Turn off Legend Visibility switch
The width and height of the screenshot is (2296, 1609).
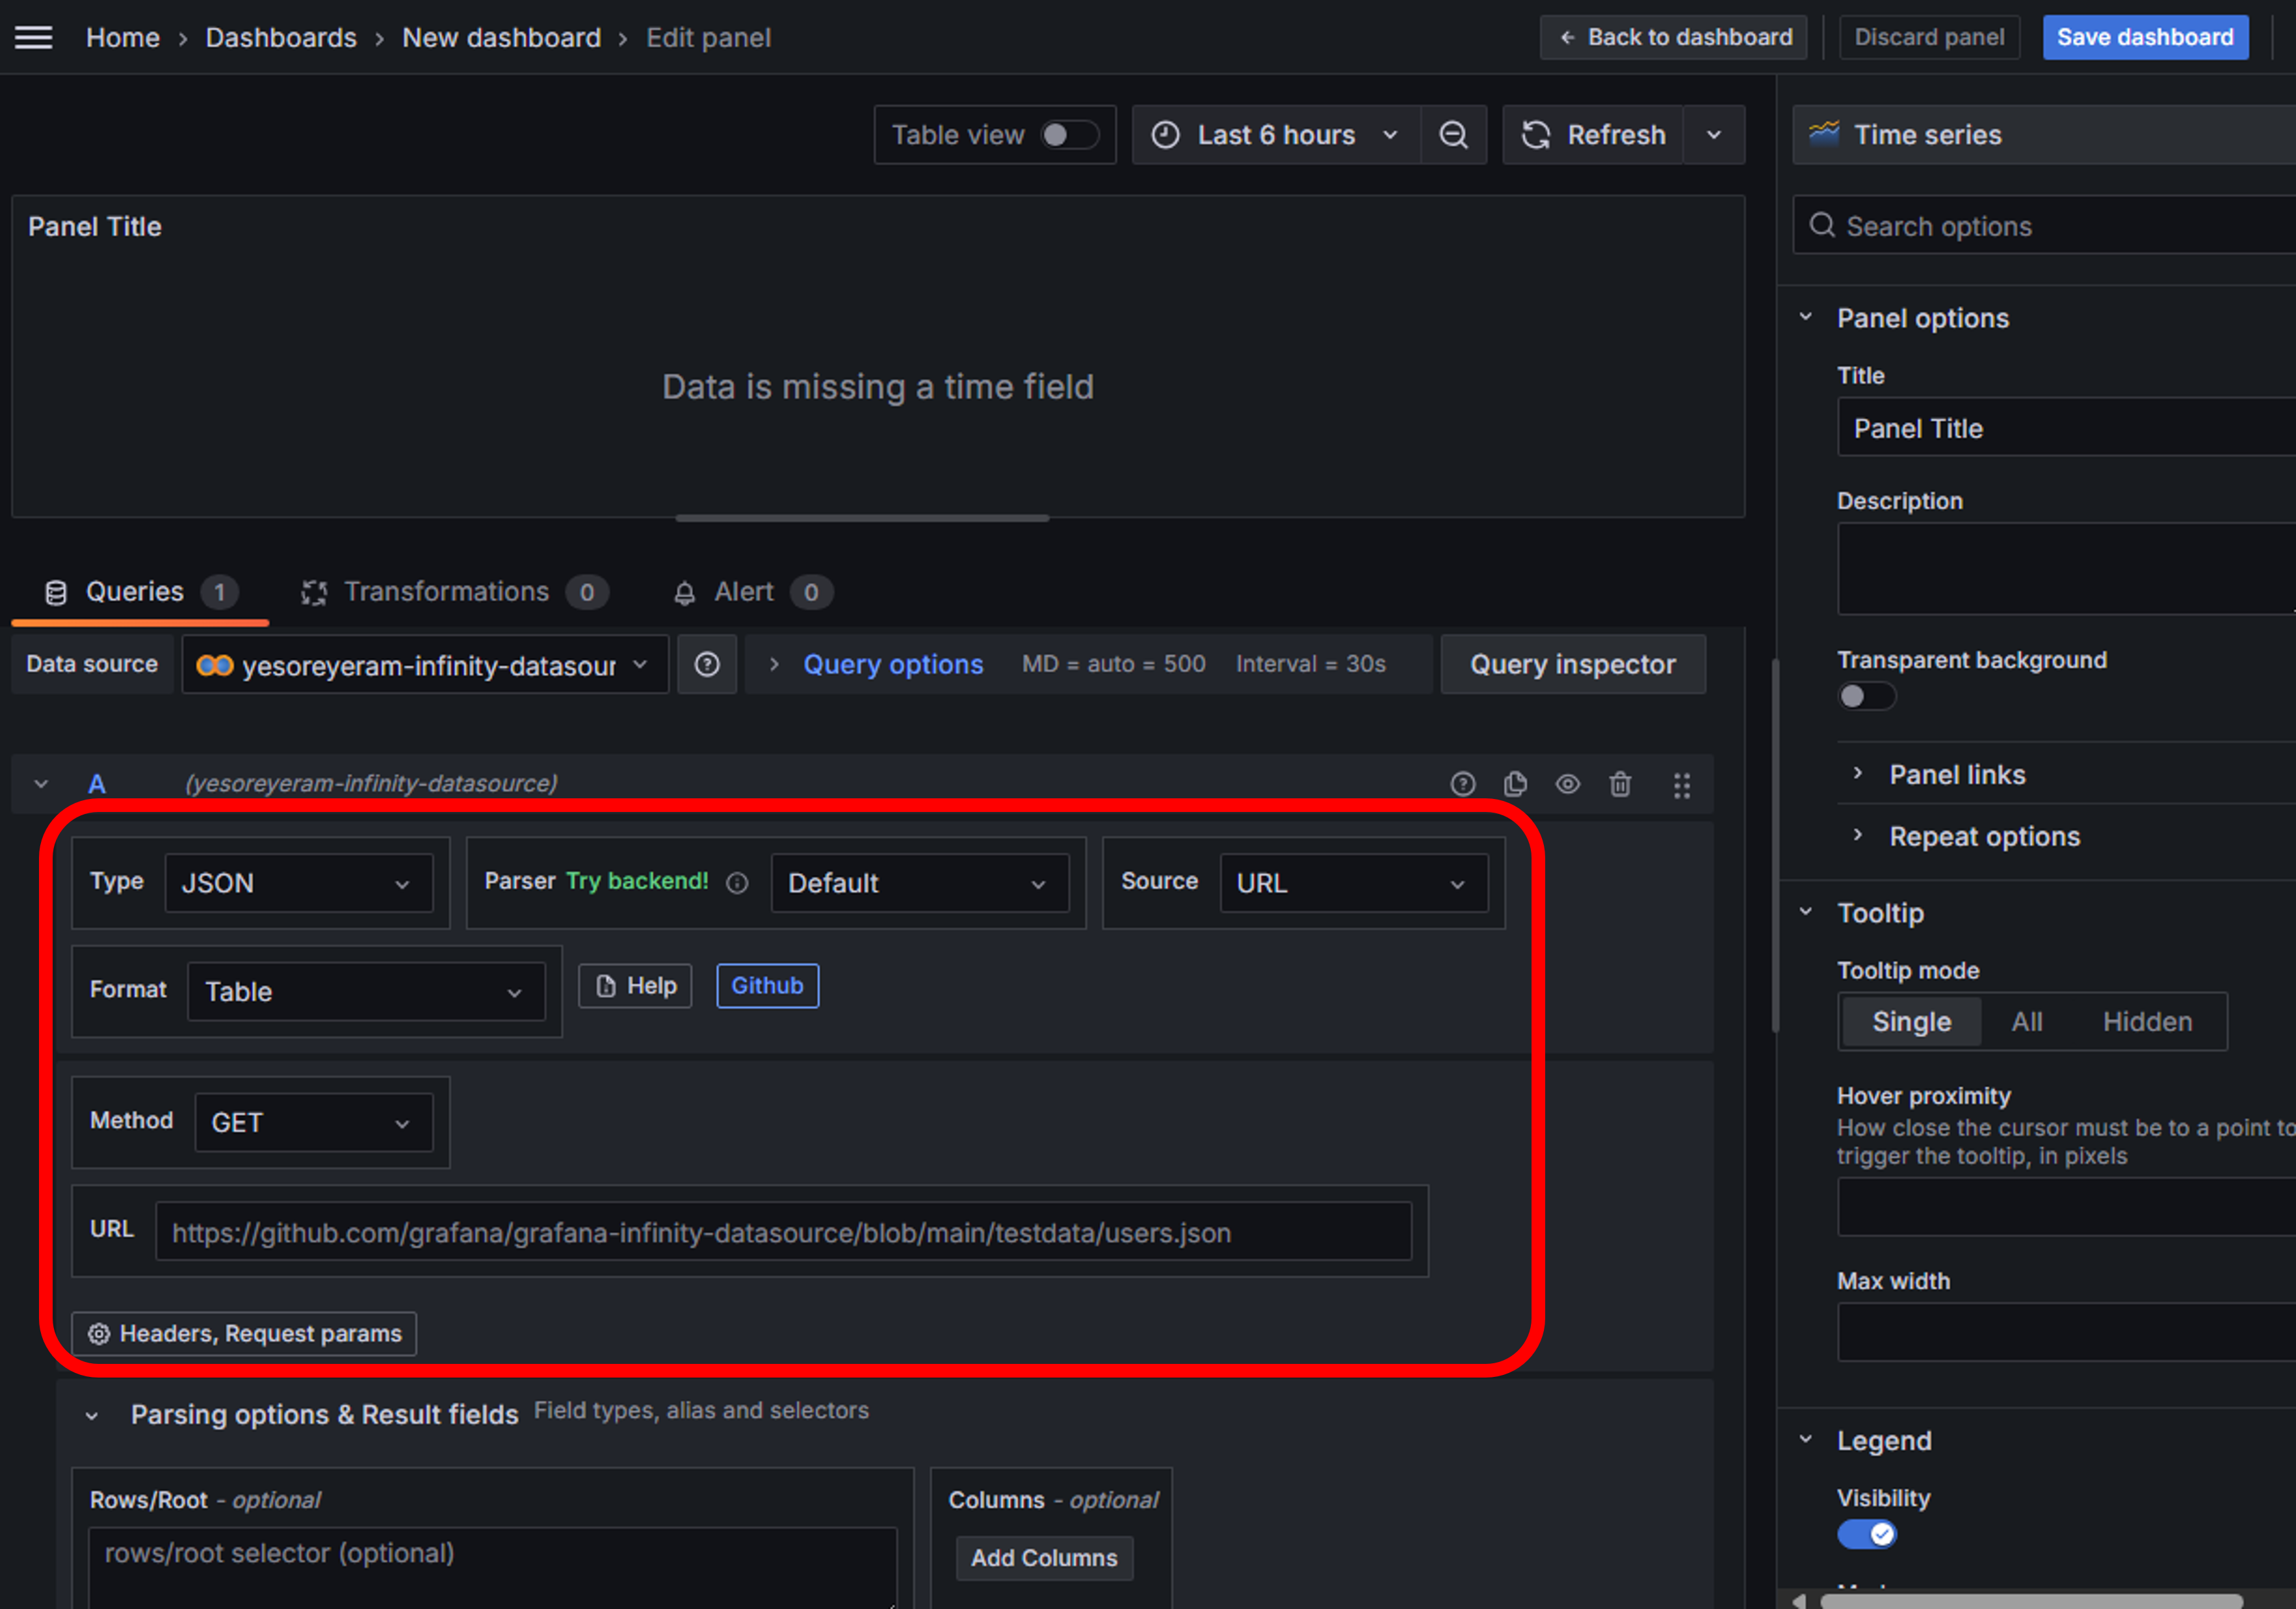coord(1866,1533)
